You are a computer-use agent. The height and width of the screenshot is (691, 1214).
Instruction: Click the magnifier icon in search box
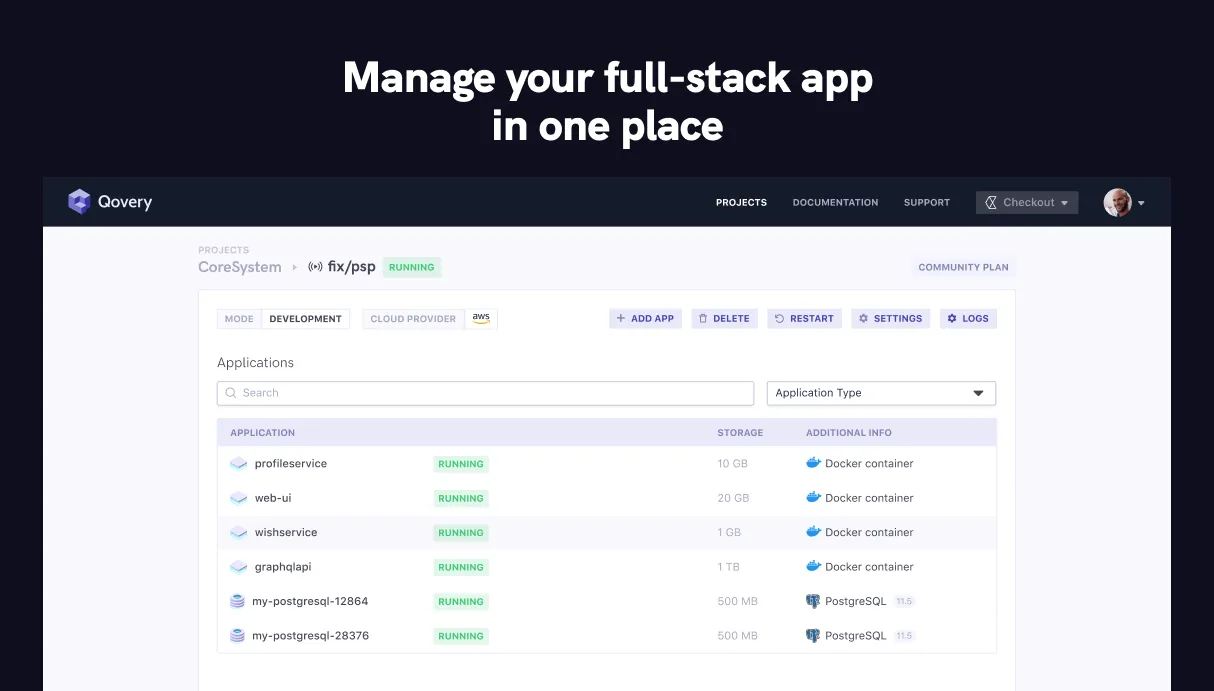(x=231, y=393)
